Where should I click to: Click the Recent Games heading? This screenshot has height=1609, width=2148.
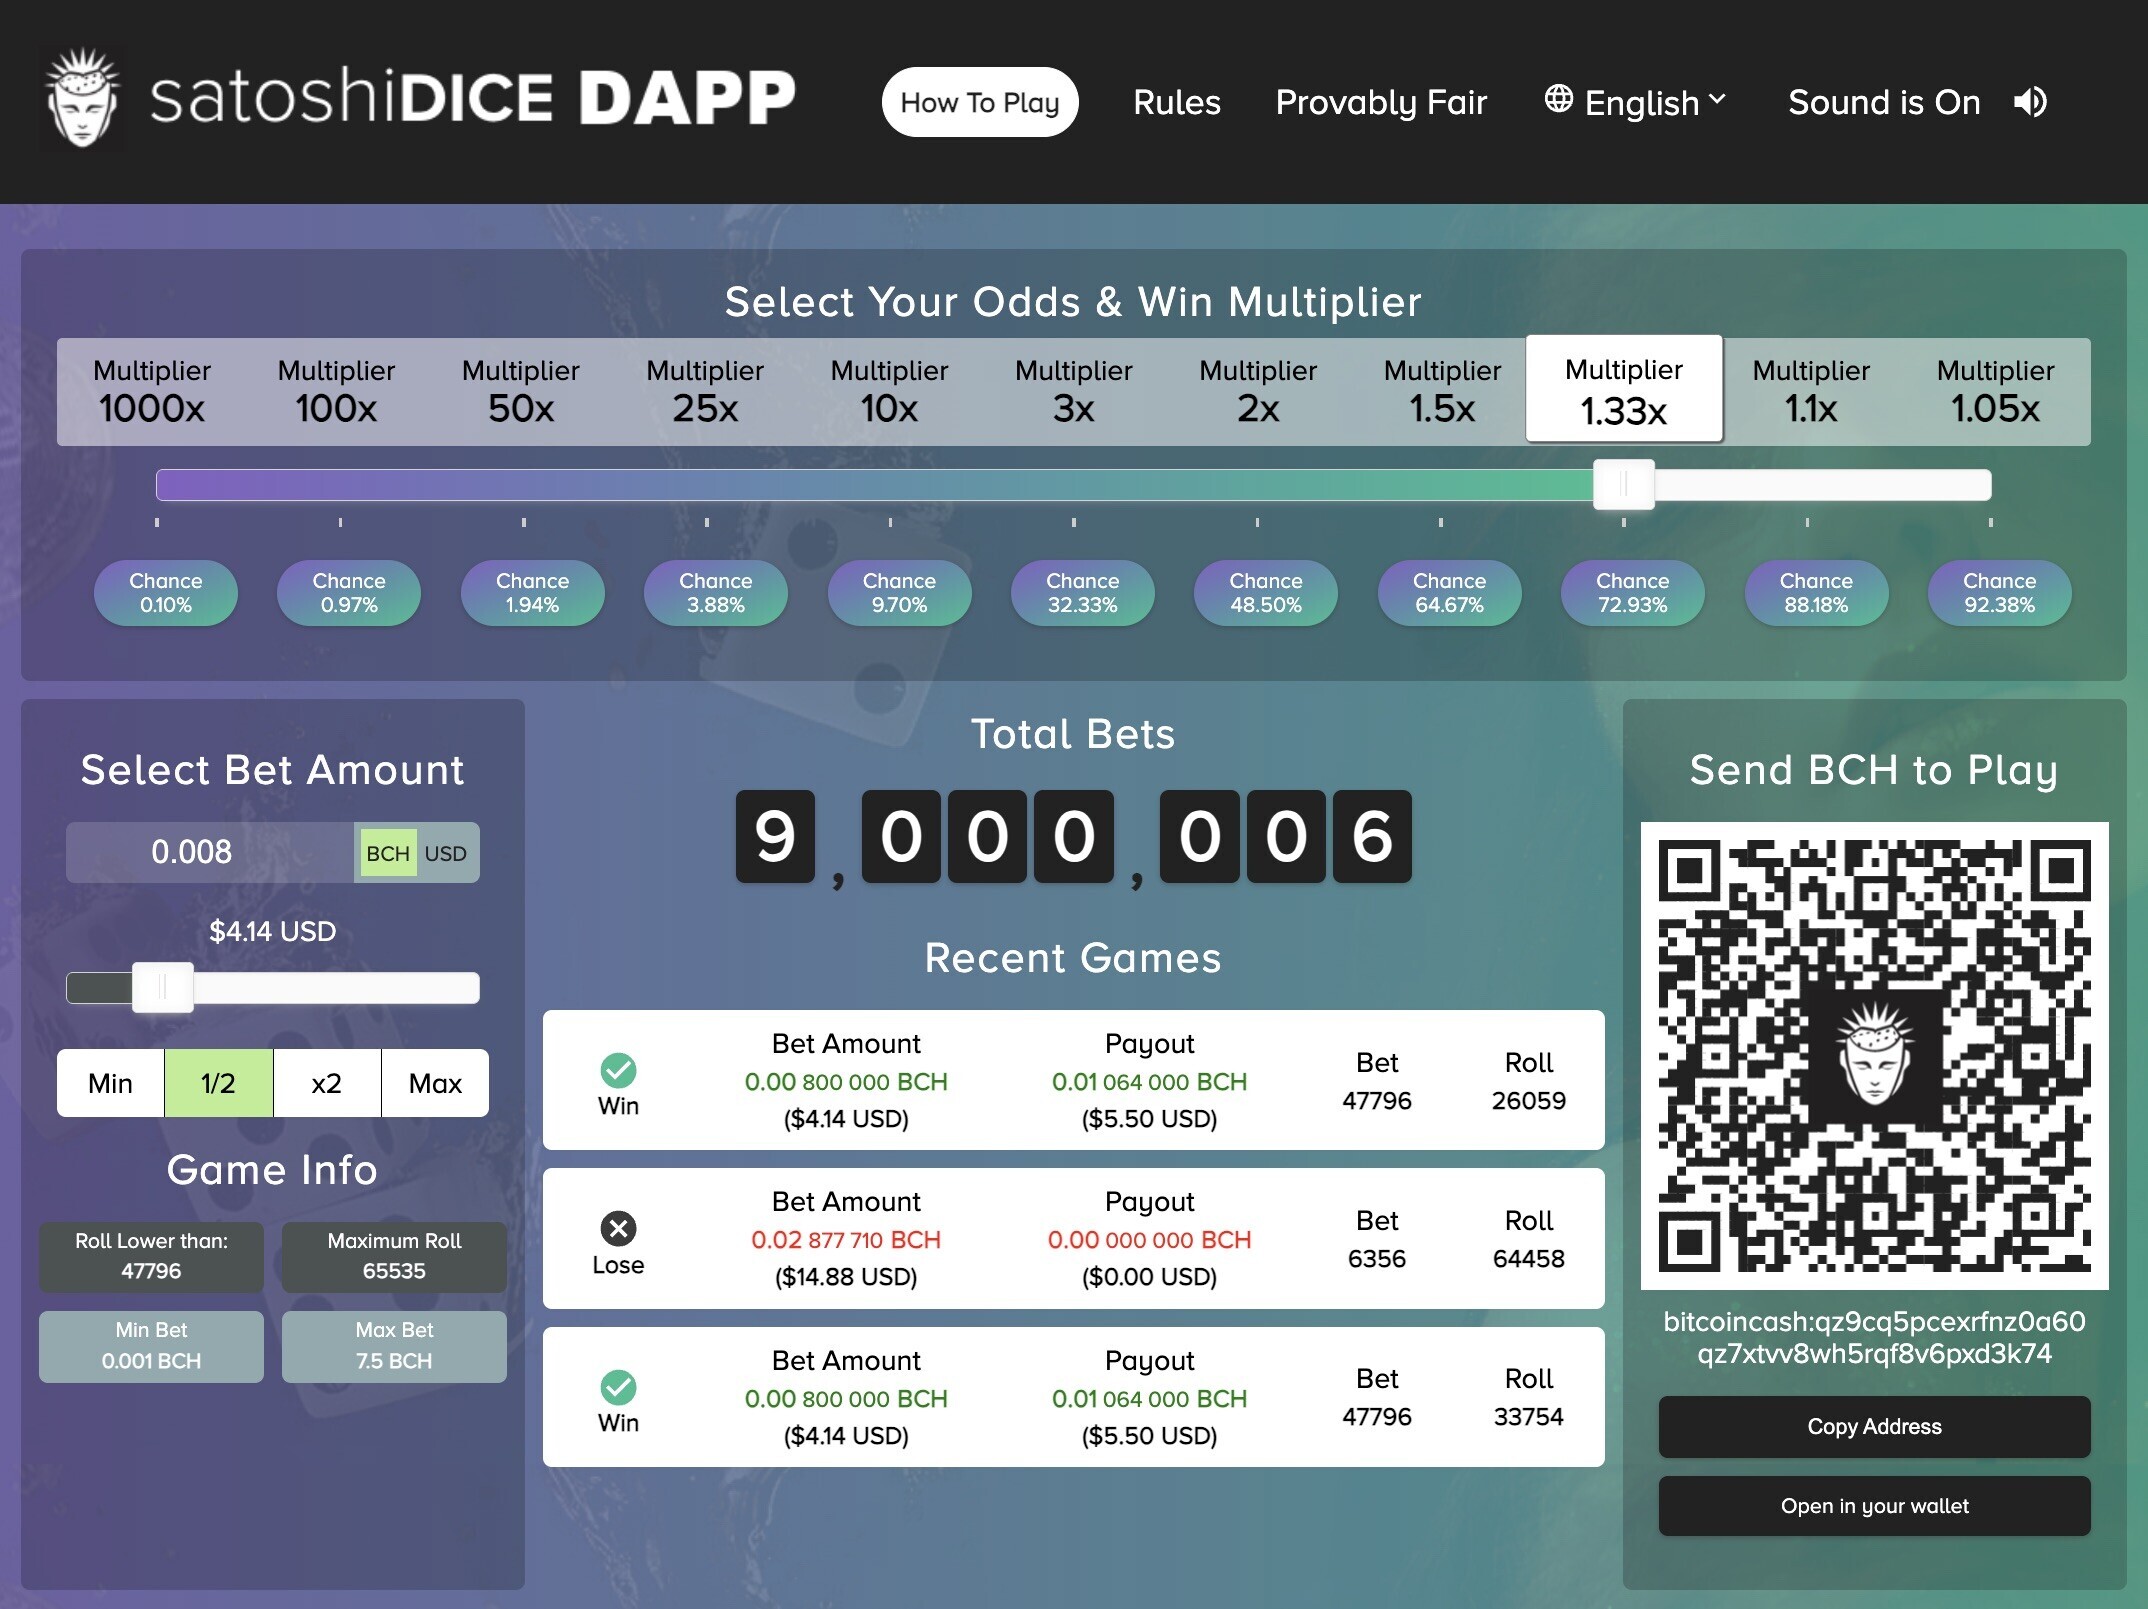(x=1073, y=958)
